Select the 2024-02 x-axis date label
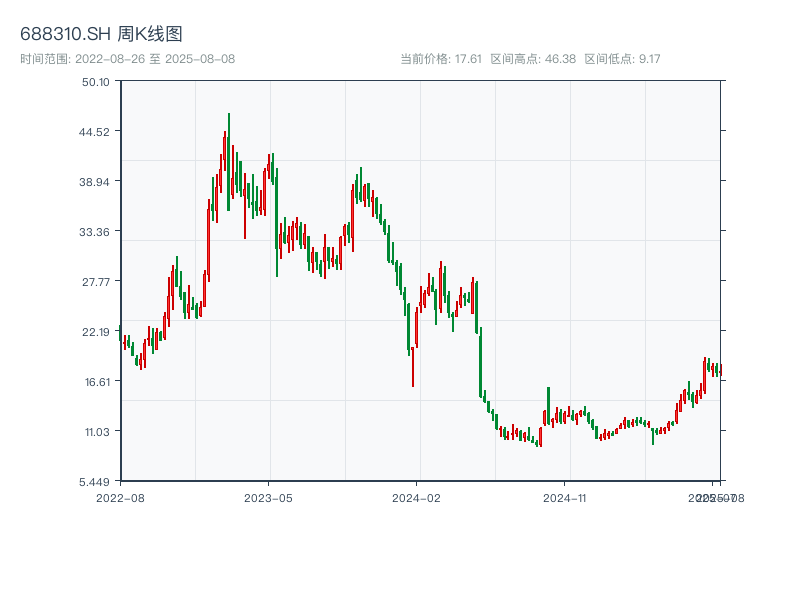This screenshot has width=800, height=600. [417, 497]
